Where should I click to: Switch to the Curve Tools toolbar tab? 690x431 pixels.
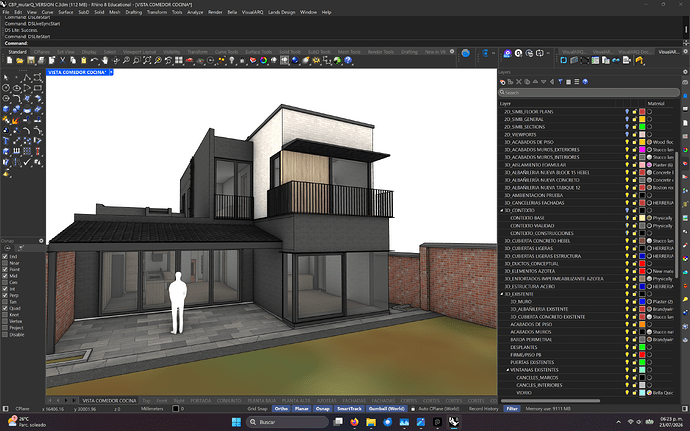pos(226,52)
